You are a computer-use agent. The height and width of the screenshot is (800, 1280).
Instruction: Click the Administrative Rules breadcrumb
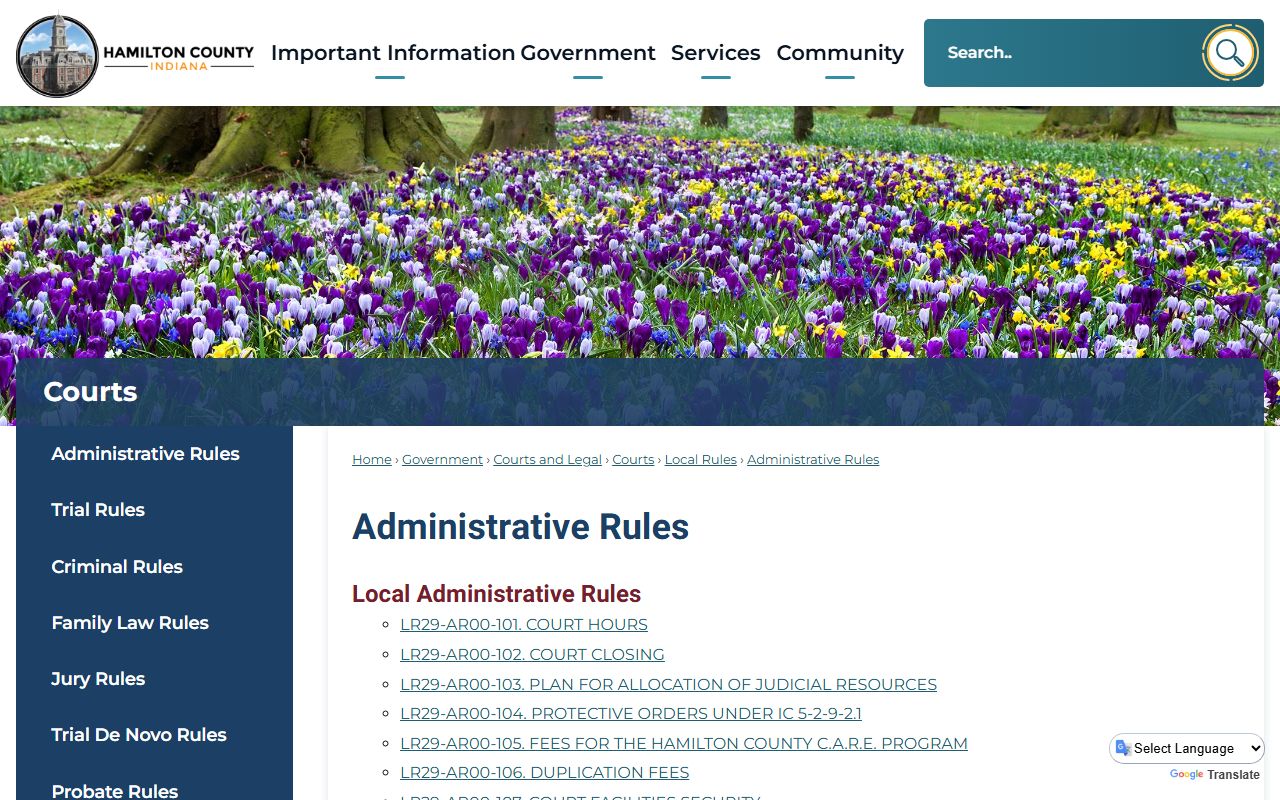point(813,460)
